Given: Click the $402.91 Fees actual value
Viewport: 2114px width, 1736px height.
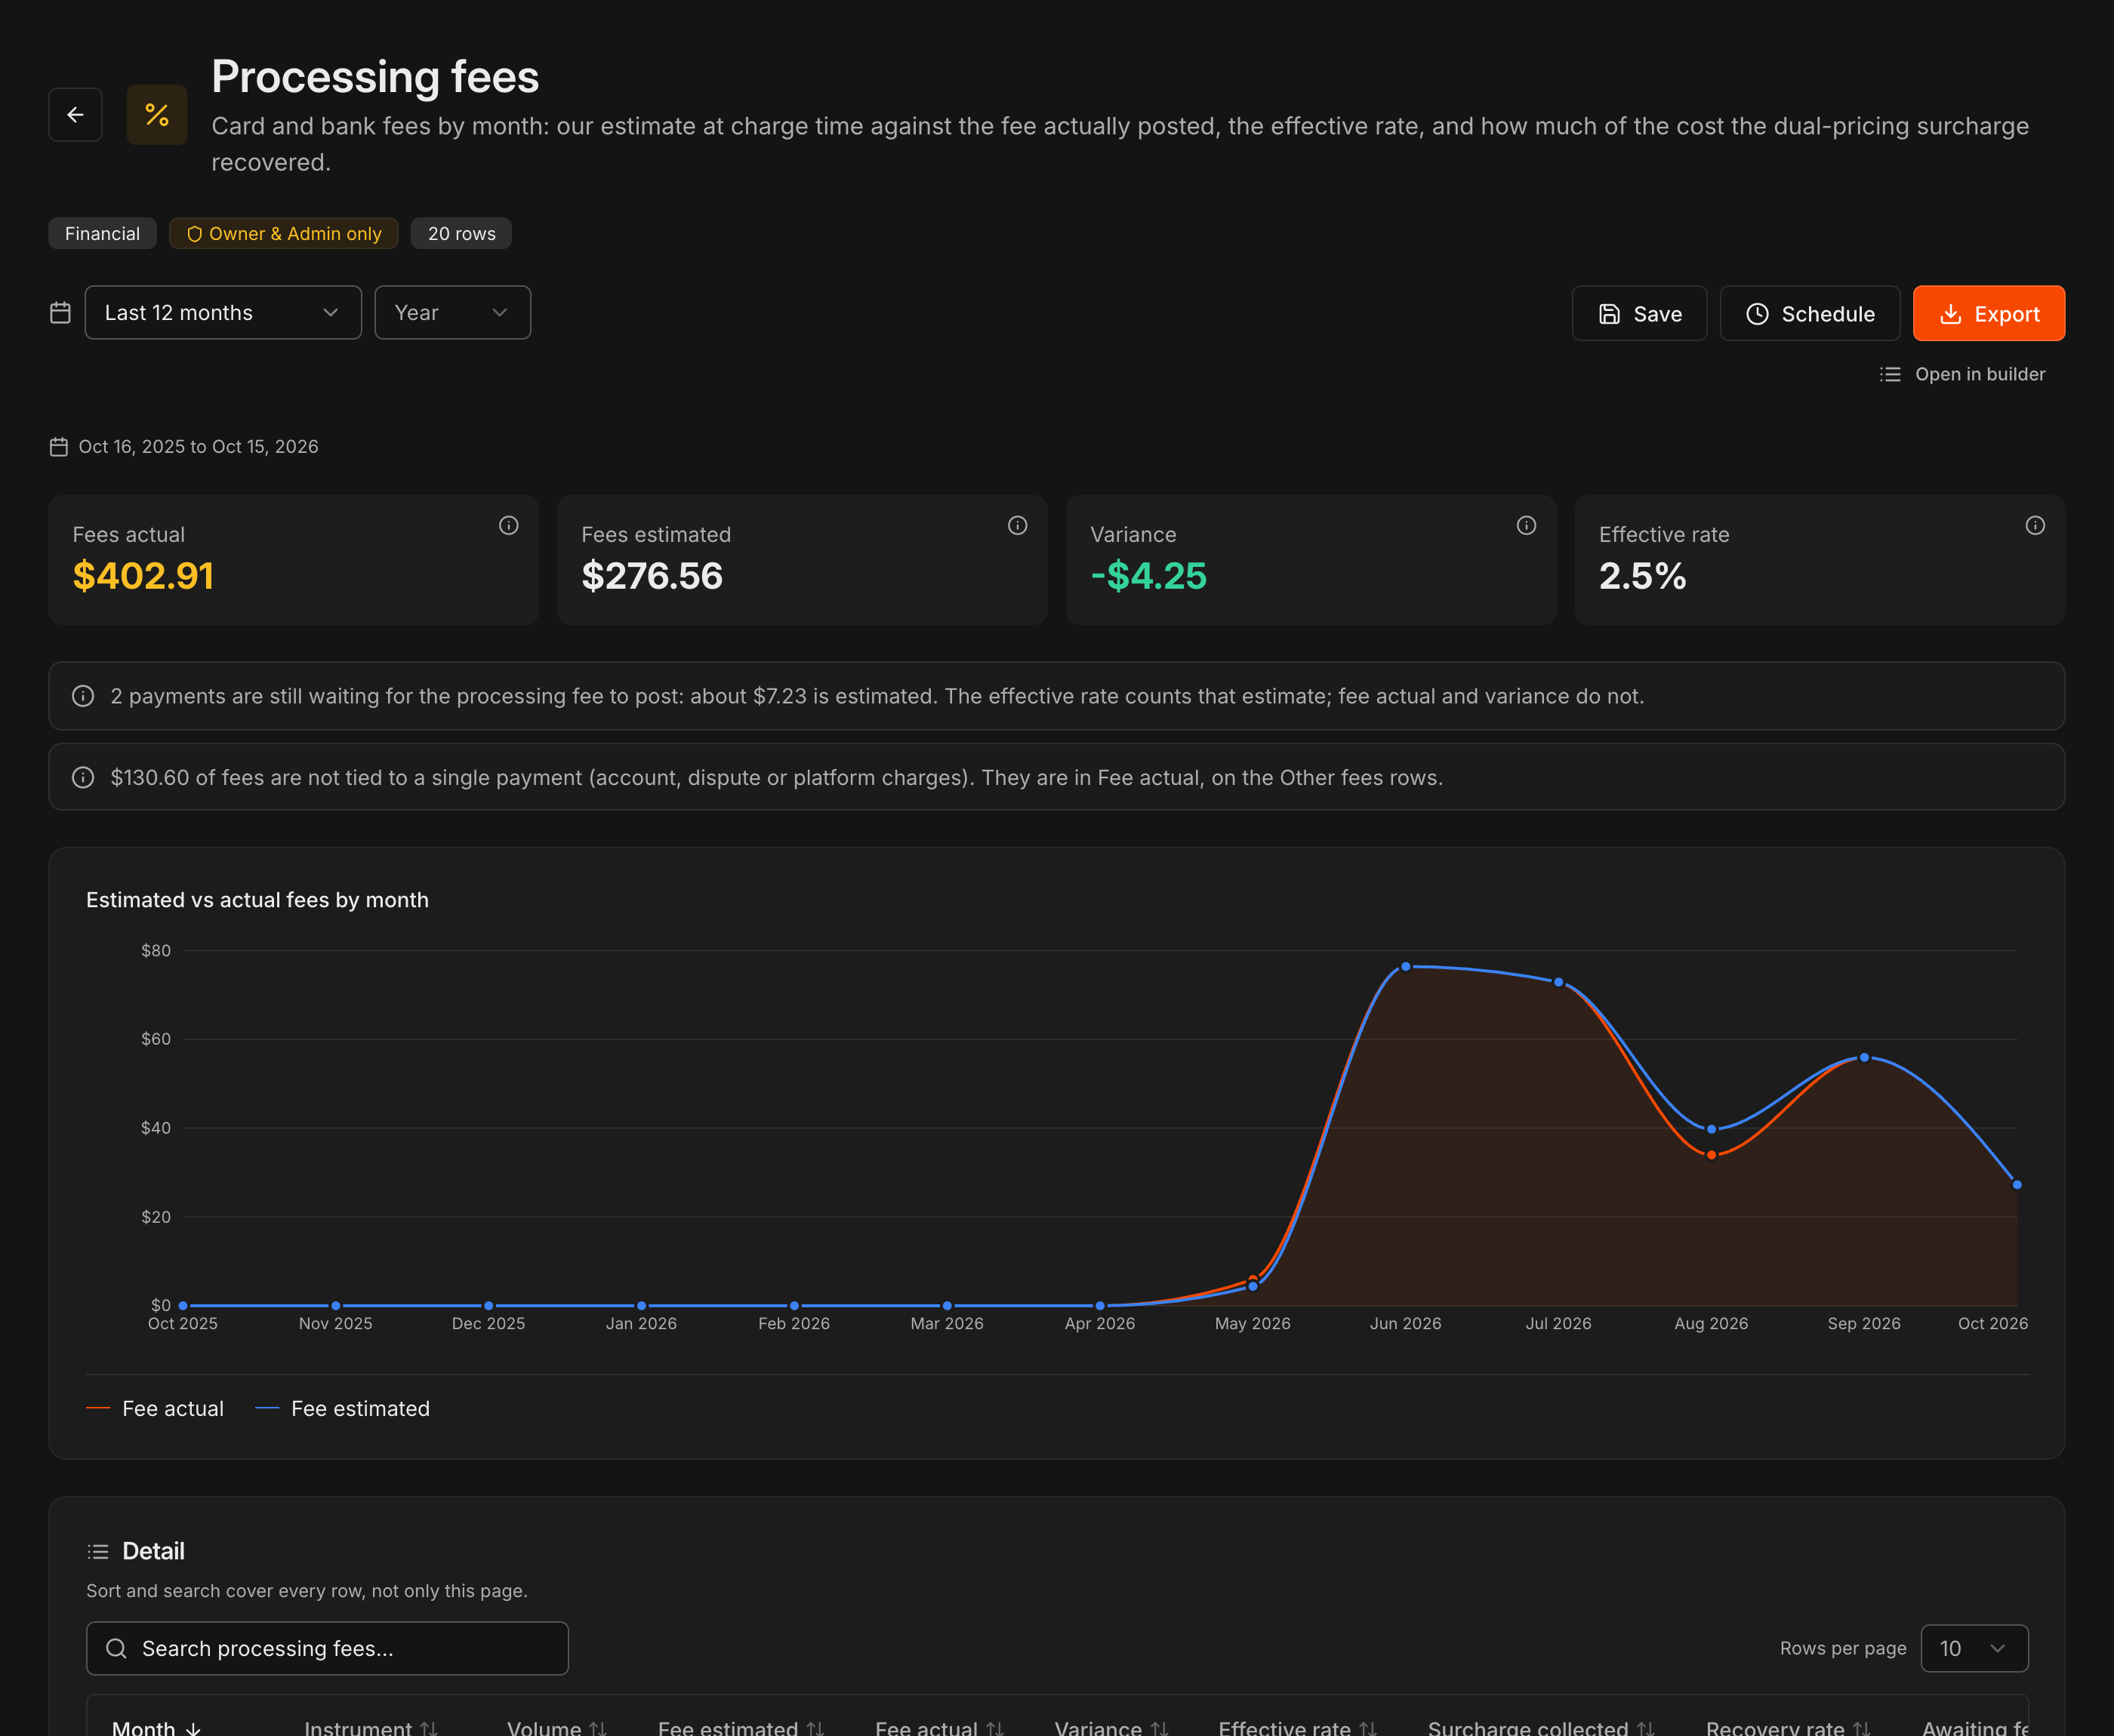Looking at the screenshot, I should coord(143,576).
